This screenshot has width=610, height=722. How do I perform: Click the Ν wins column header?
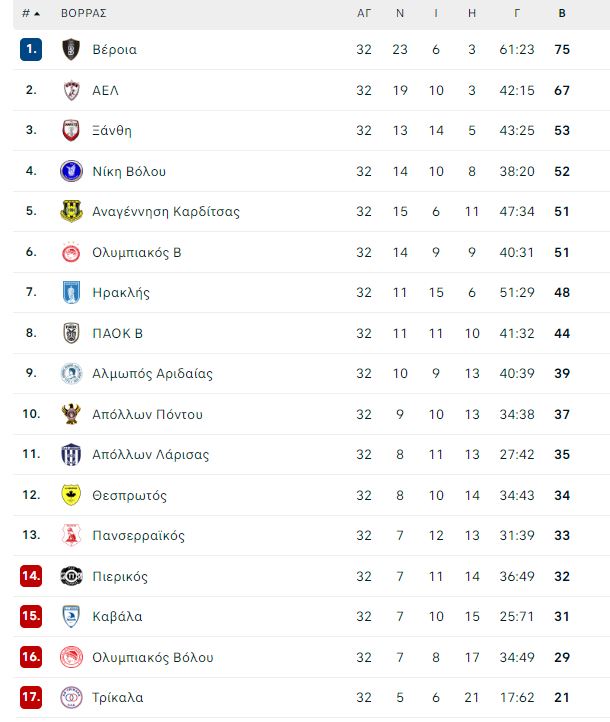click(400, 13)
